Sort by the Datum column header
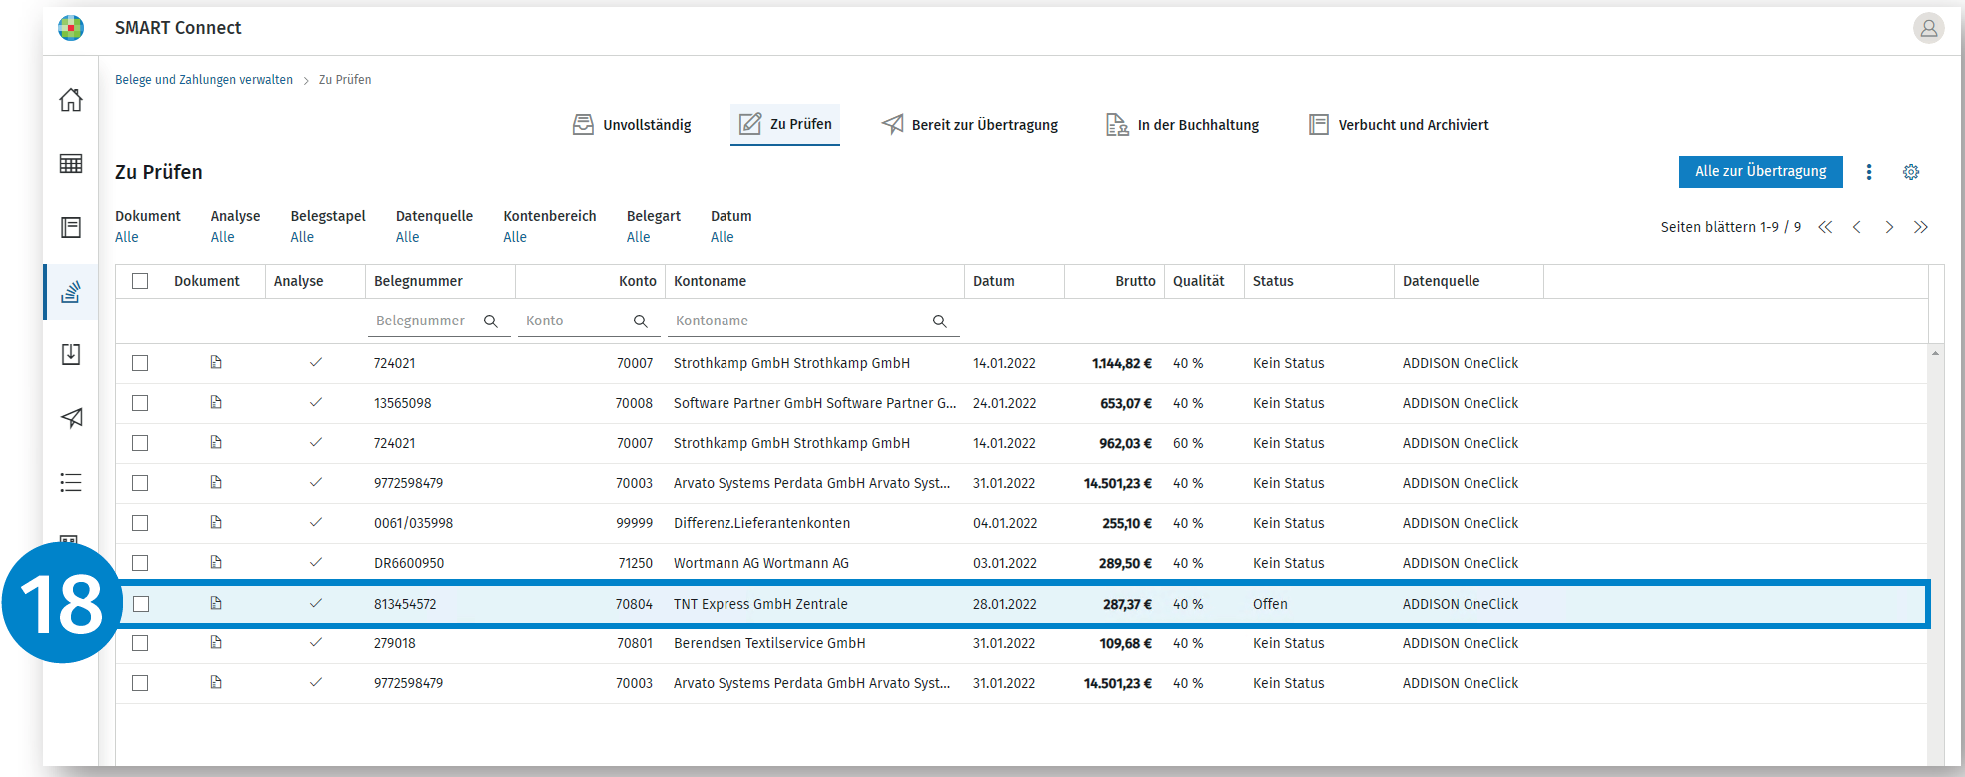Image resolution: width=1965 pixels, height=777 pixels. point(994,281)
